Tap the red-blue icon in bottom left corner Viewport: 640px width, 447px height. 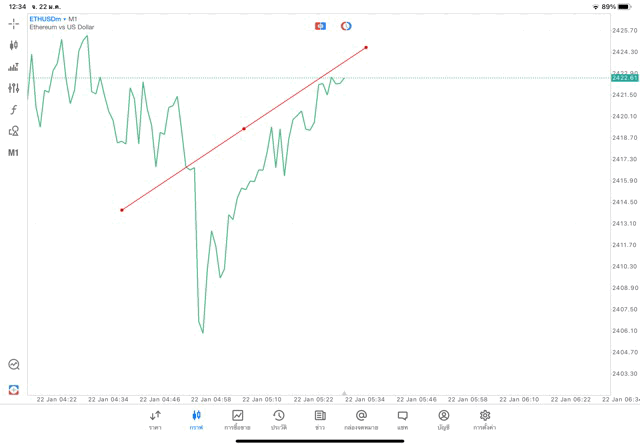click(x=14, y=389)
